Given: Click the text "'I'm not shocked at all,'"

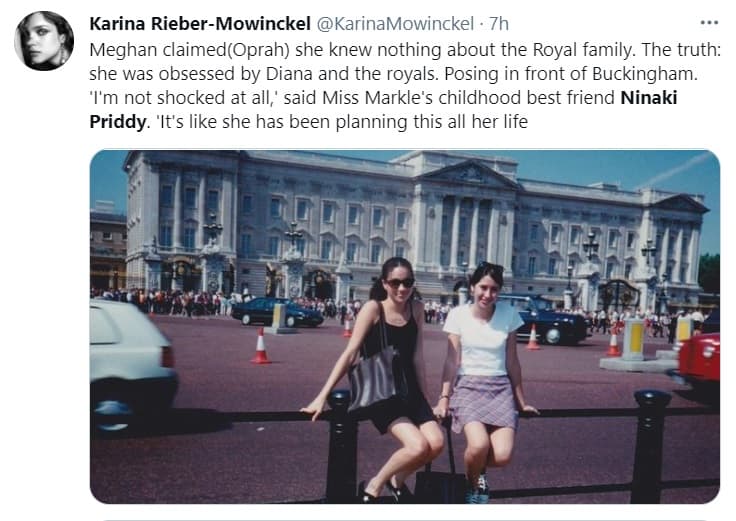Looking at the screenshot, I should [x=184, y=98].
